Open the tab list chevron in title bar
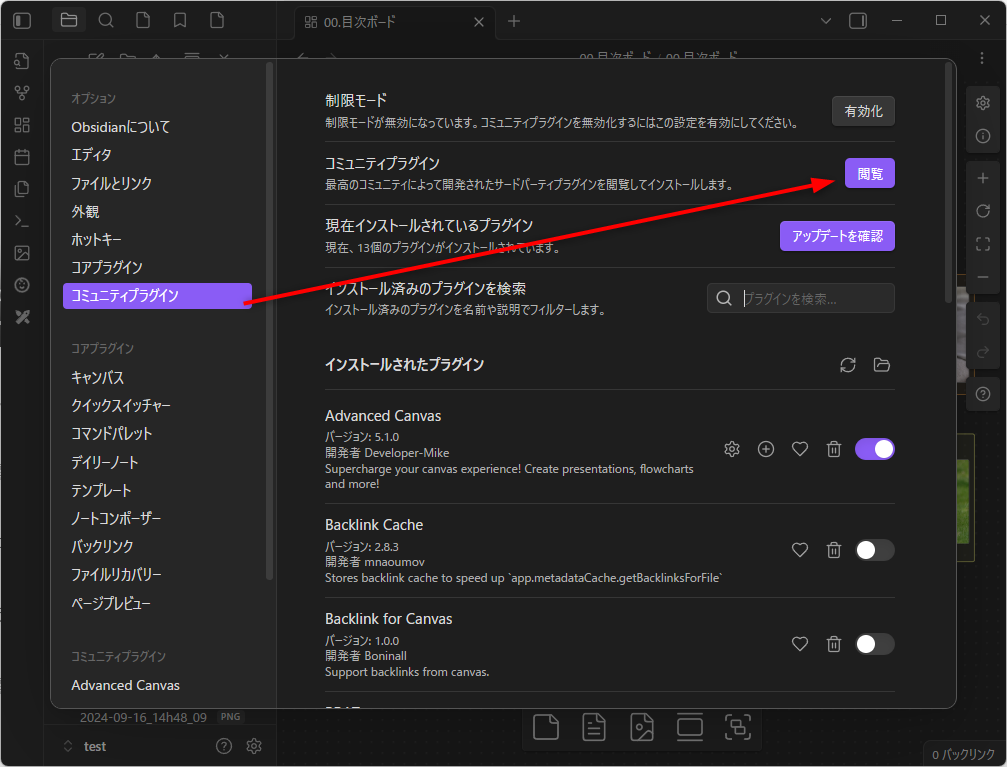This screenshot has height=767, width=1007. point(826,21)
